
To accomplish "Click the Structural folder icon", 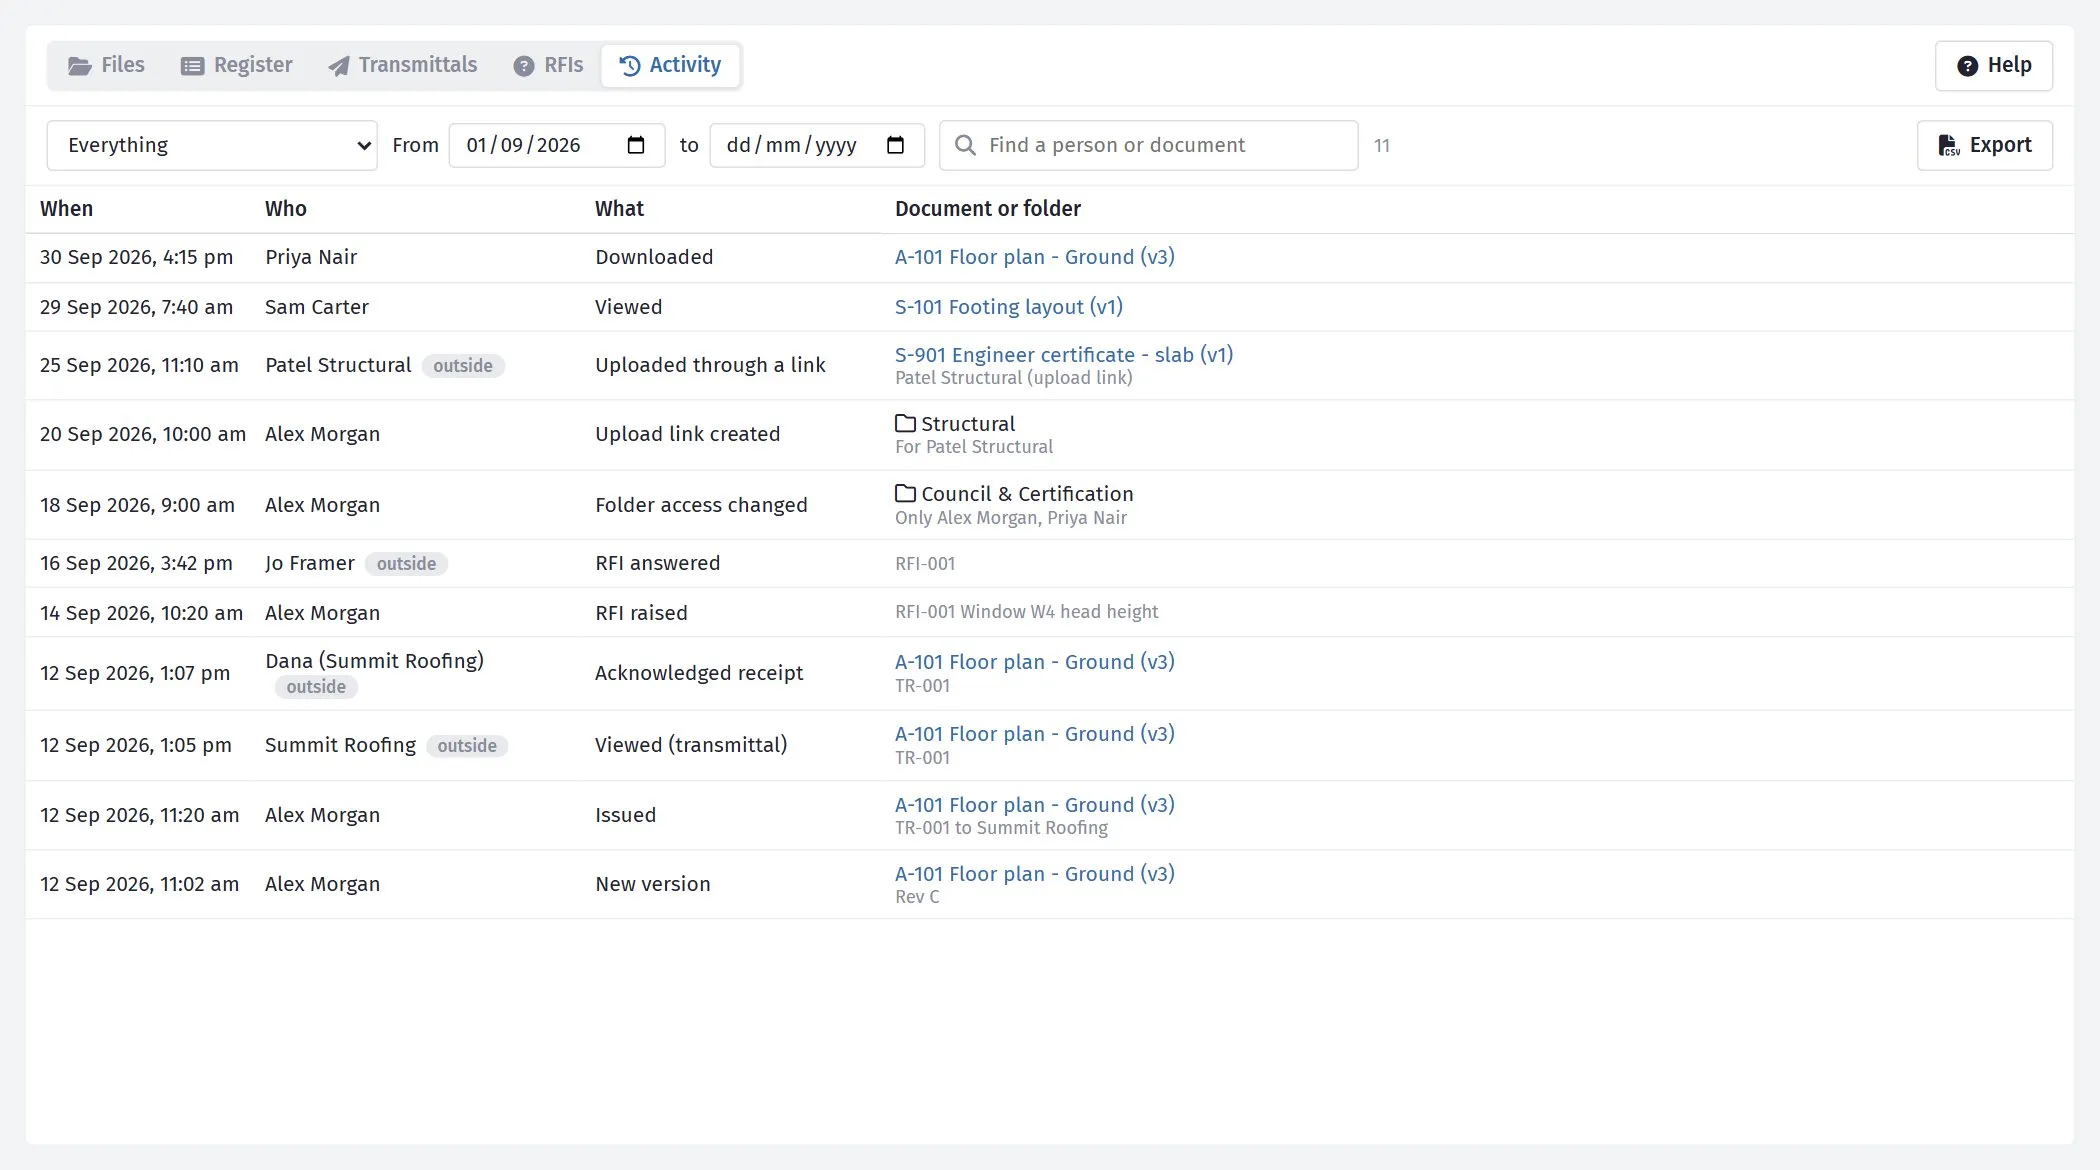I will [905, 423].
